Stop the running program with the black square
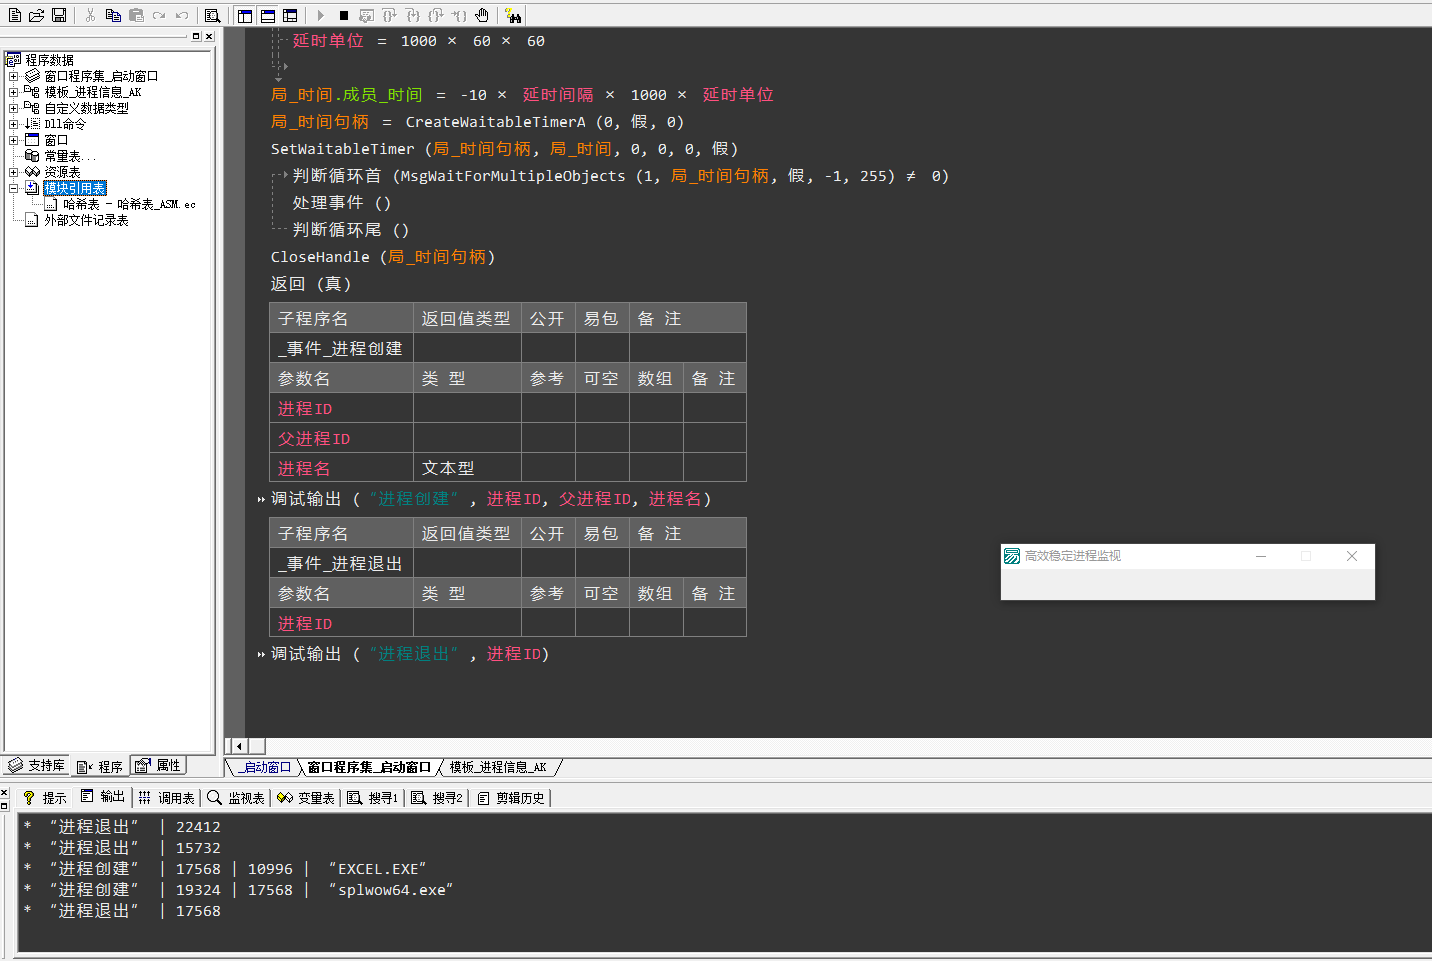The image size is (1432, 961). [x=343, y=15]
